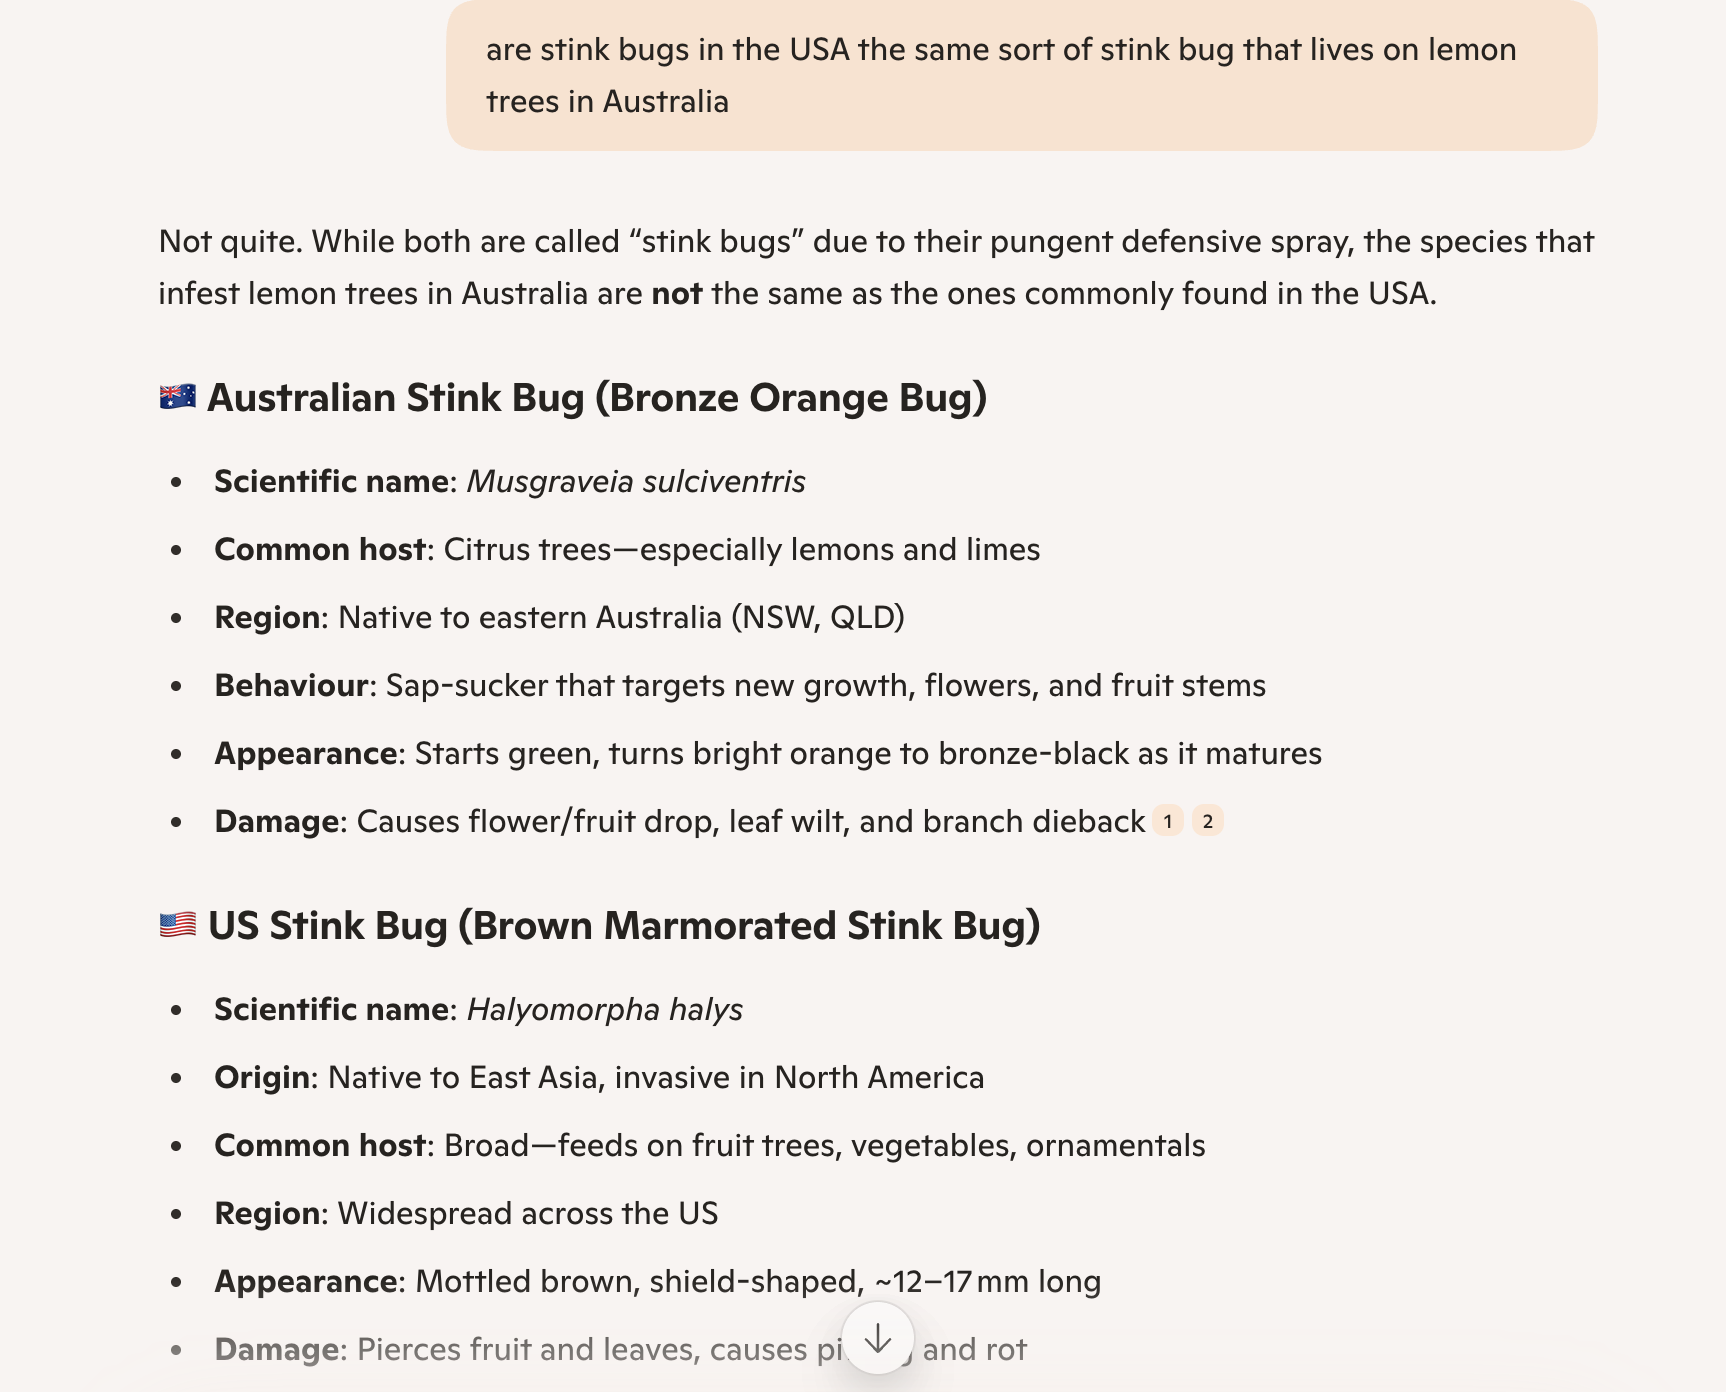Click the 'Behaviour' bullet label

(291, 686)
